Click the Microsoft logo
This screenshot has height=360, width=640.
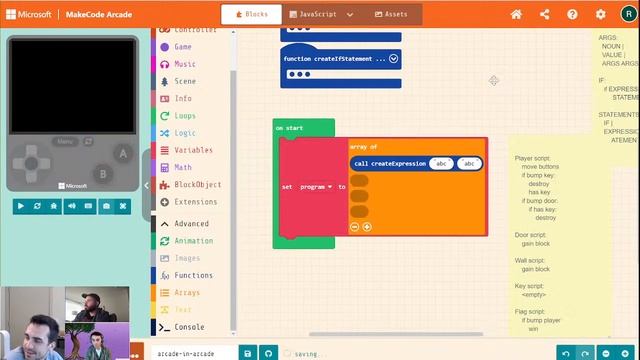29,14
